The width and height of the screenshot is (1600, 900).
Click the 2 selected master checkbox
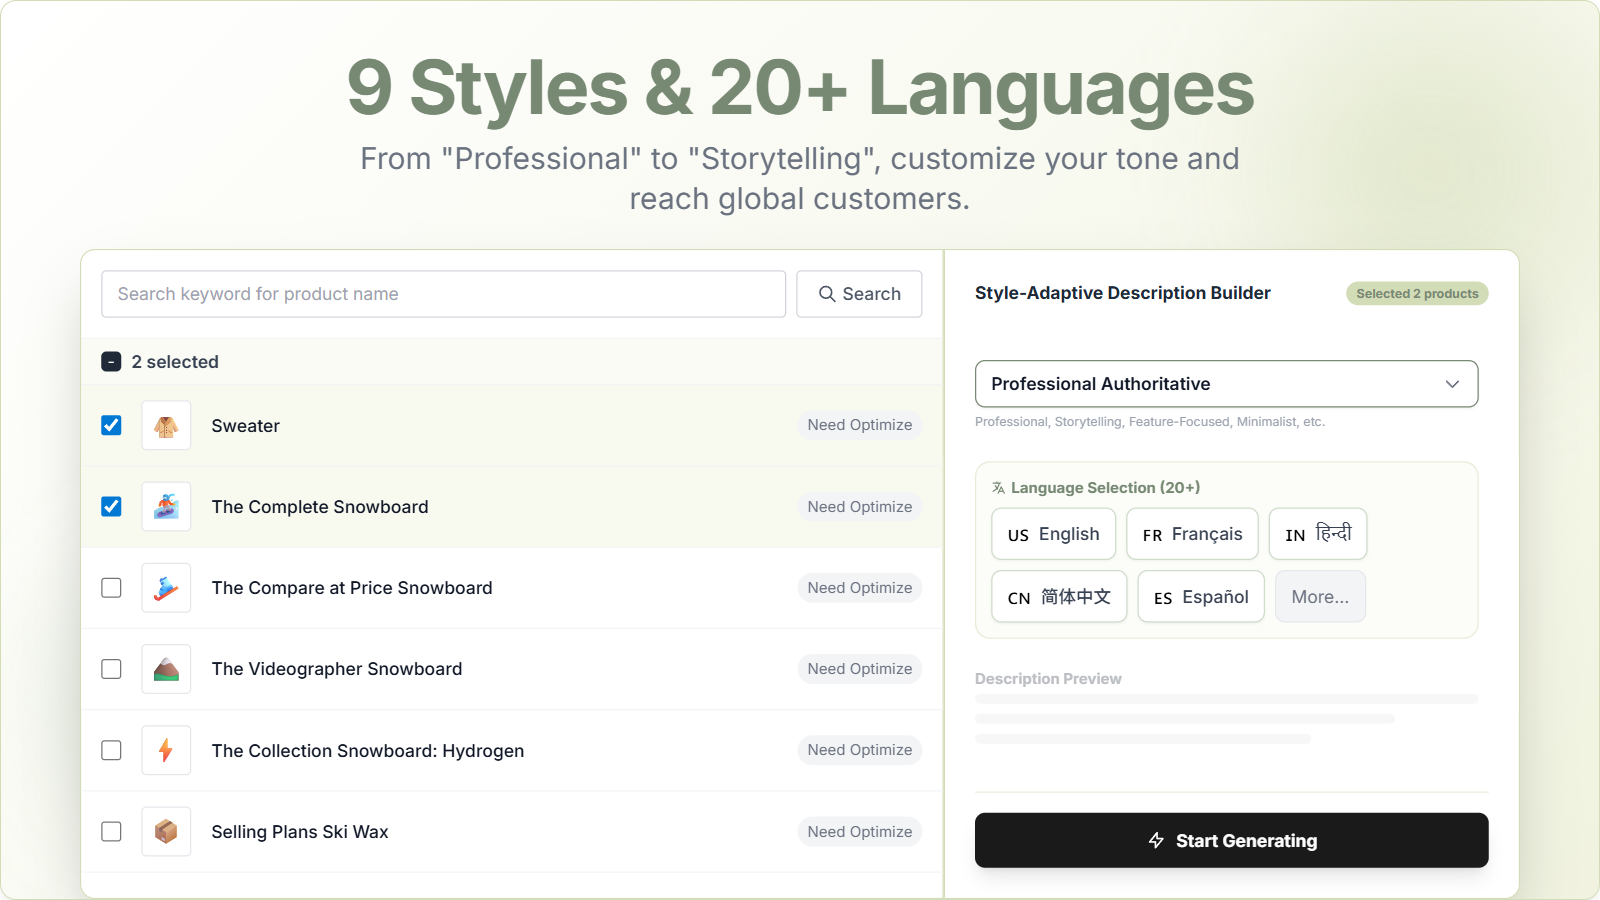point(111,361)
